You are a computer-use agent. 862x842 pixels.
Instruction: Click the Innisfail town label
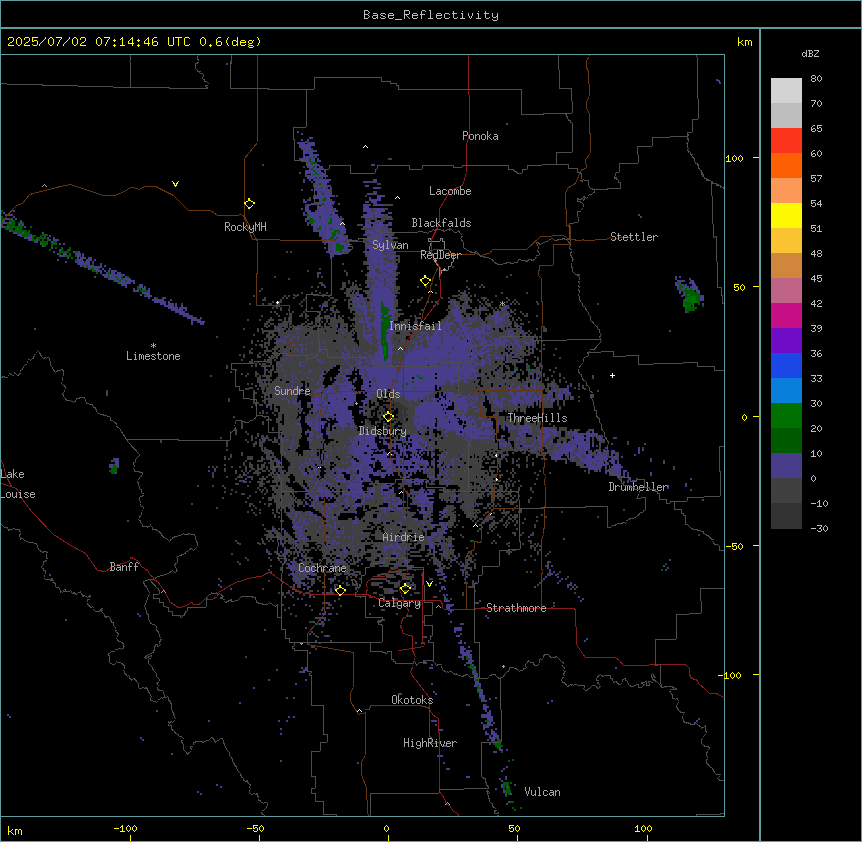coord(415,326)
